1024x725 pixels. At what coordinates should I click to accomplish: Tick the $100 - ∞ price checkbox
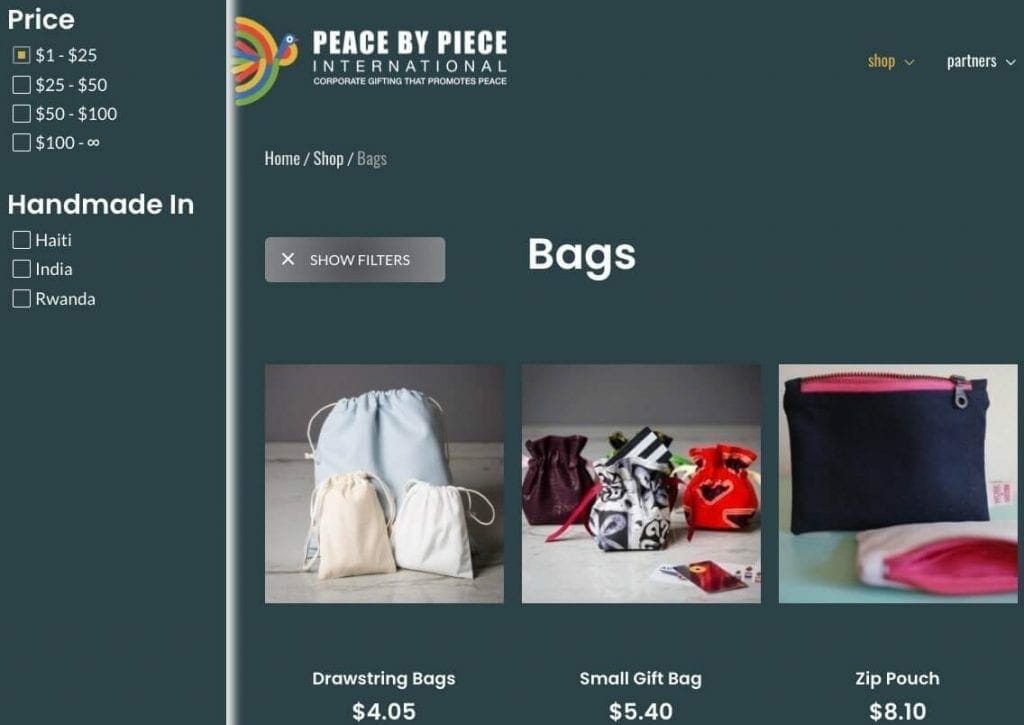(22, 142)
